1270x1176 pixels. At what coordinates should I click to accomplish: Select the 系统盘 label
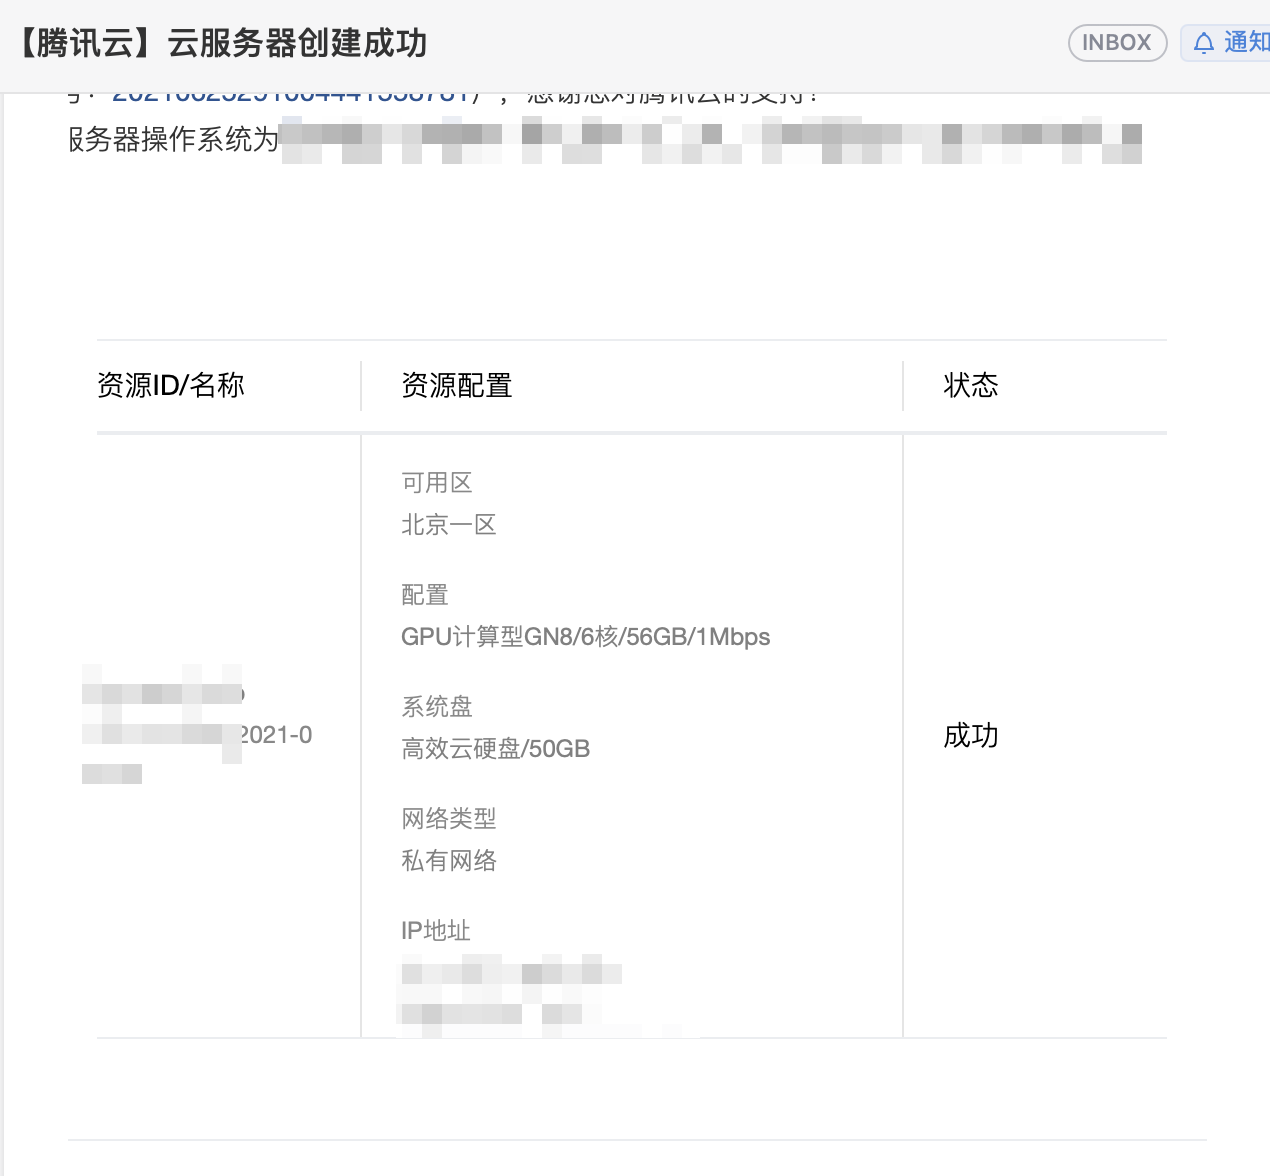pyautogui.click(x=437, y=707)
